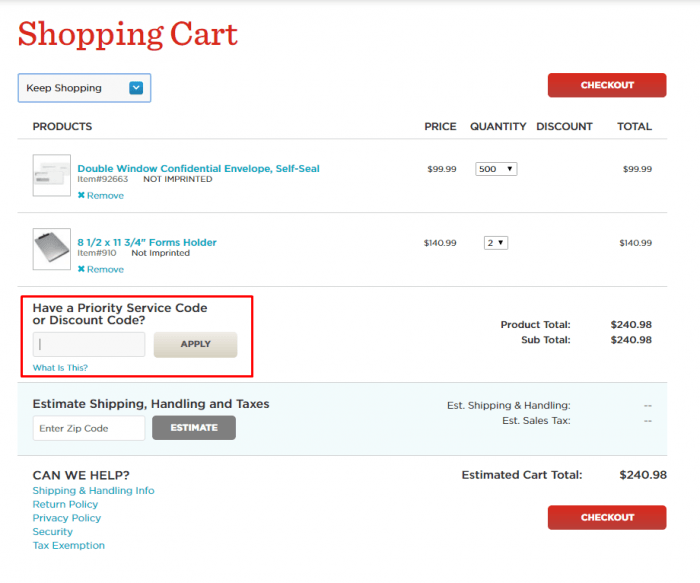Click the envelope row total $99.99
Screen dimensions: 700x583
637,169
